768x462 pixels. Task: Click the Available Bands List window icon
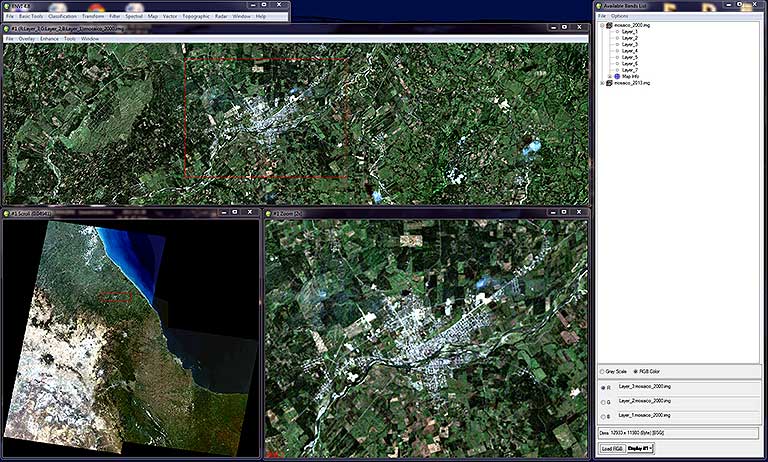[x=600, y=6]
